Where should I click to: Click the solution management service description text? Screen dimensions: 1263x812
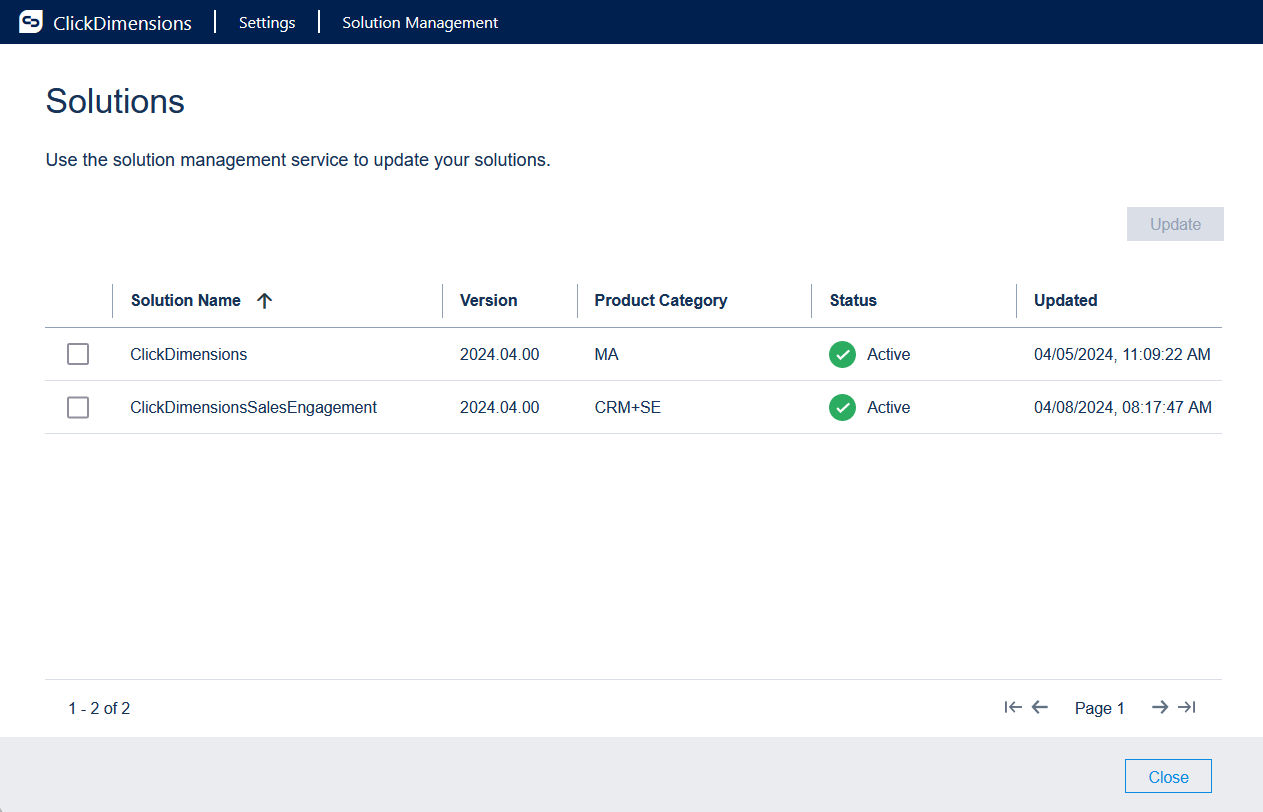[298, 160]
